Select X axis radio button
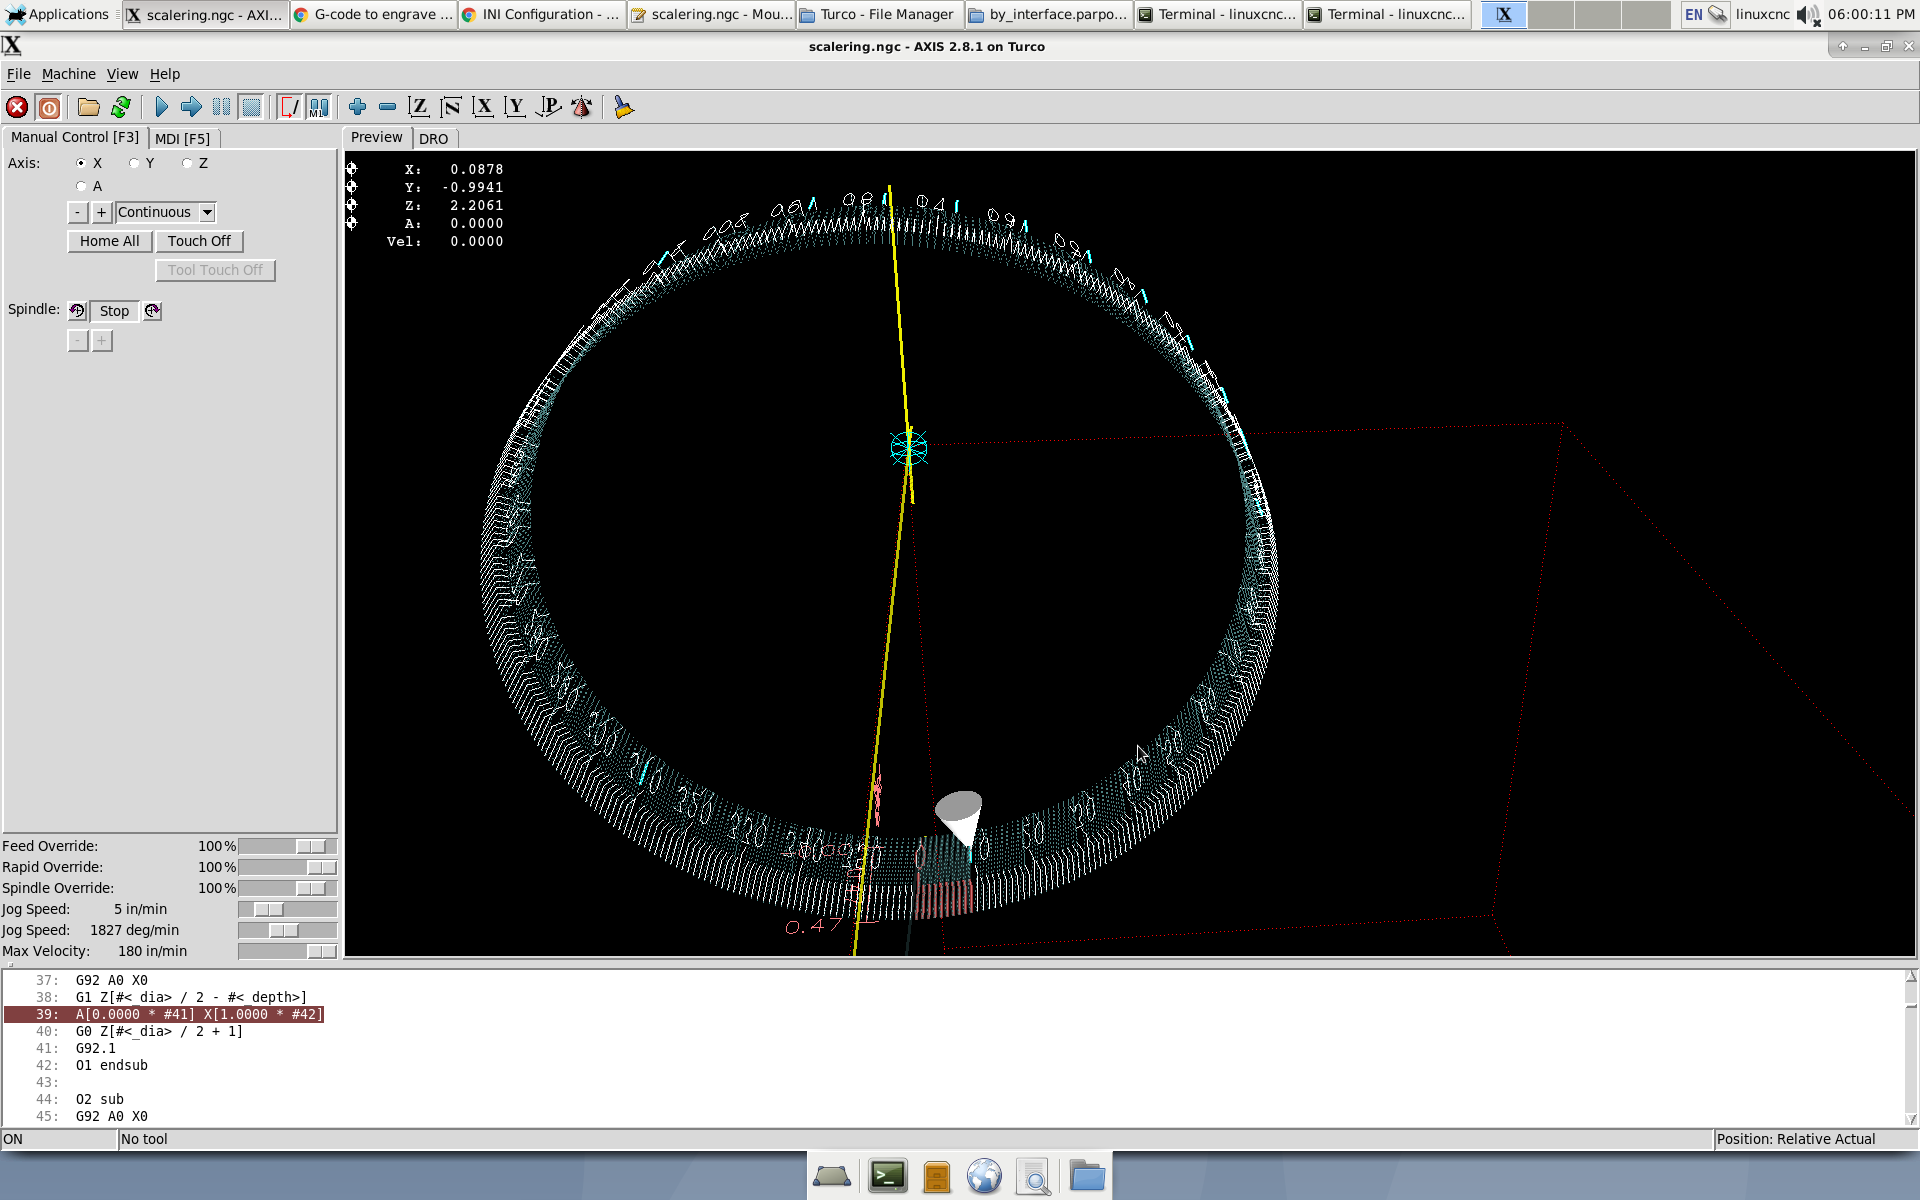 click(81, 163)
